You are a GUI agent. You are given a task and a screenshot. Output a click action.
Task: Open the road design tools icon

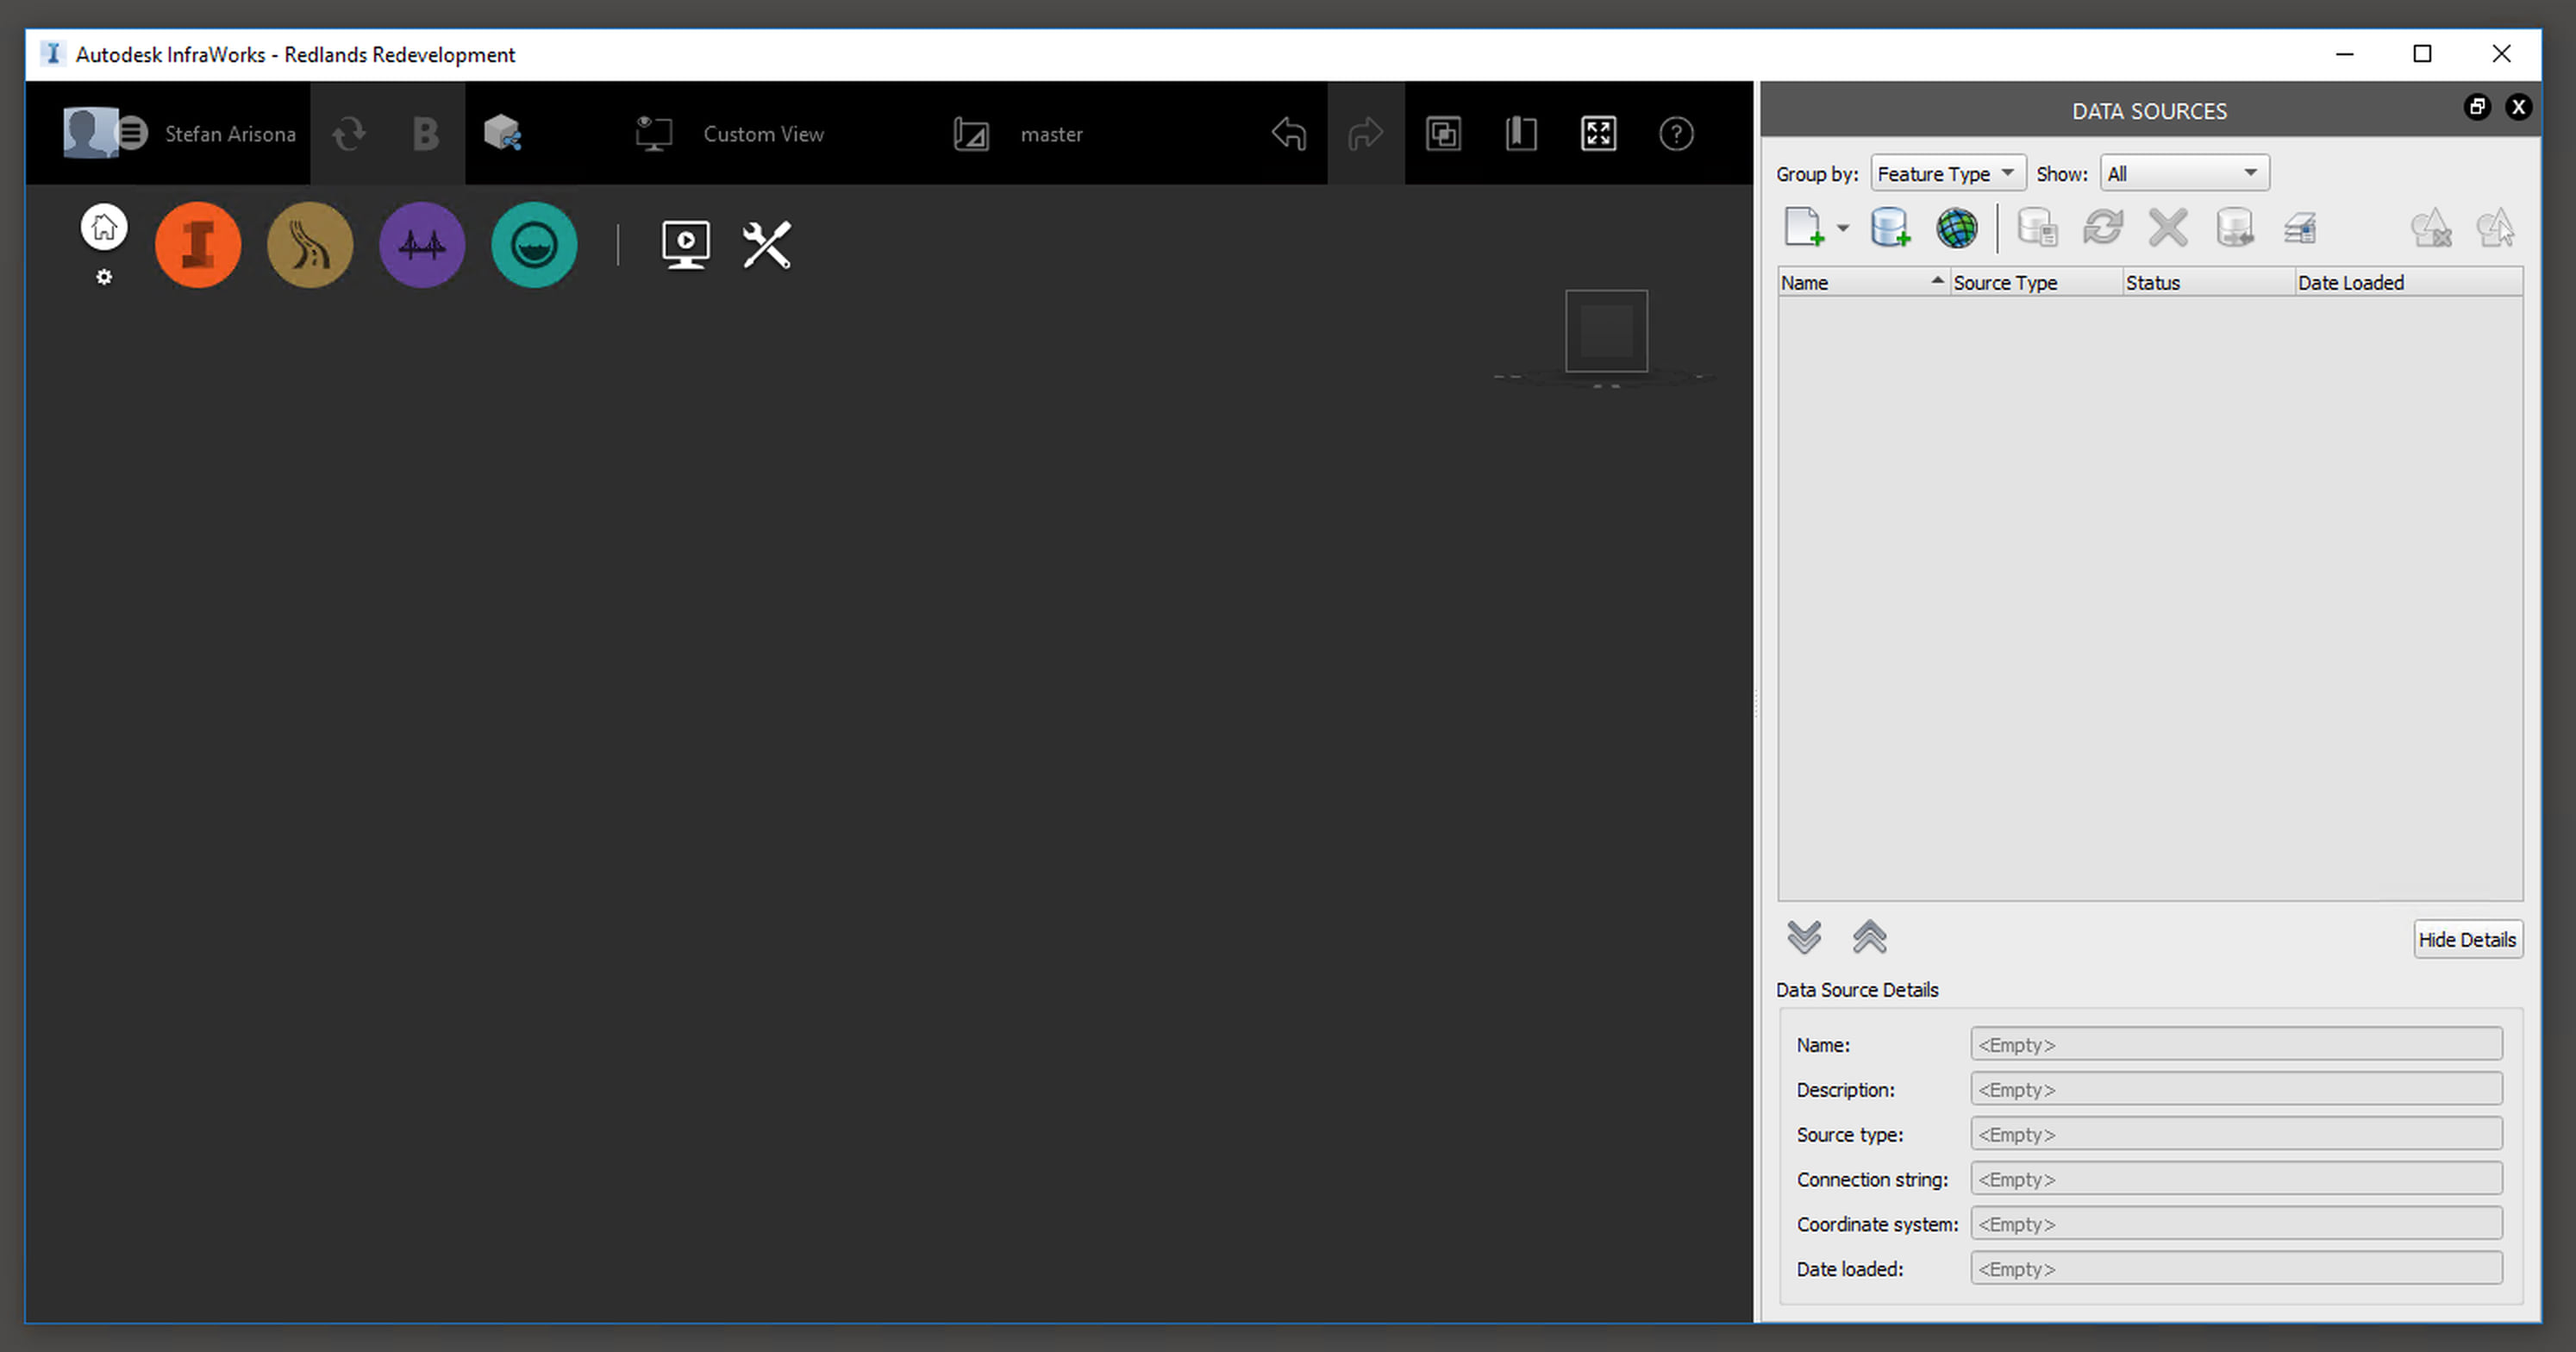click(x=310, y=245)
